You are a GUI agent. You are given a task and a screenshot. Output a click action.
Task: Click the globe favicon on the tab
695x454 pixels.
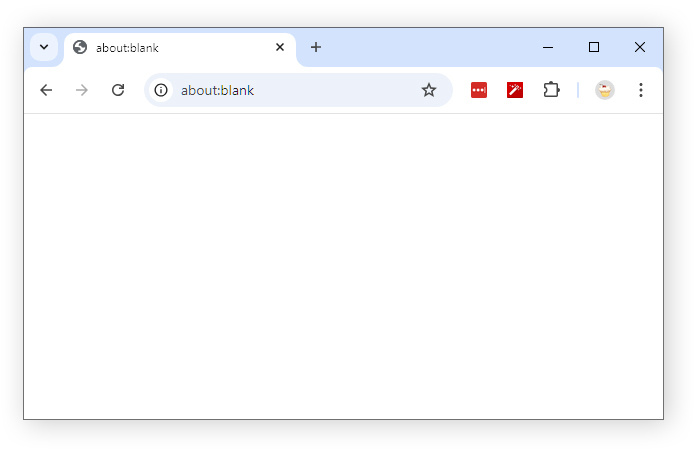[x=80, y=47]
